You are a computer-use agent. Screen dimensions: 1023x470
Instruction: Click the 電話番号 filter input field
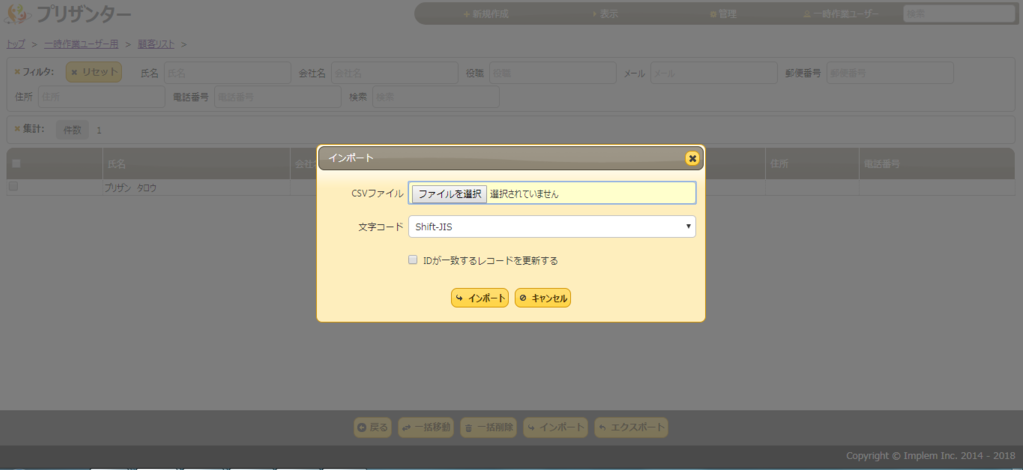[278, 97]
